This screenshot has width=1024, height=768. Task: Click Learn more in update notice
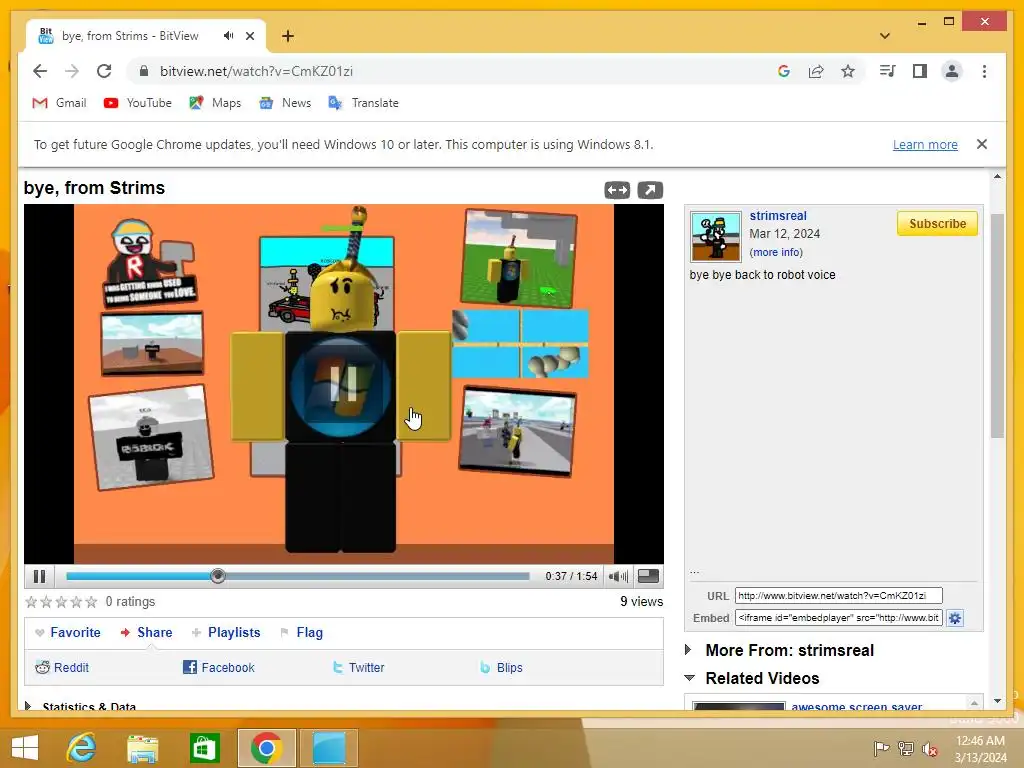coord(925,144)
